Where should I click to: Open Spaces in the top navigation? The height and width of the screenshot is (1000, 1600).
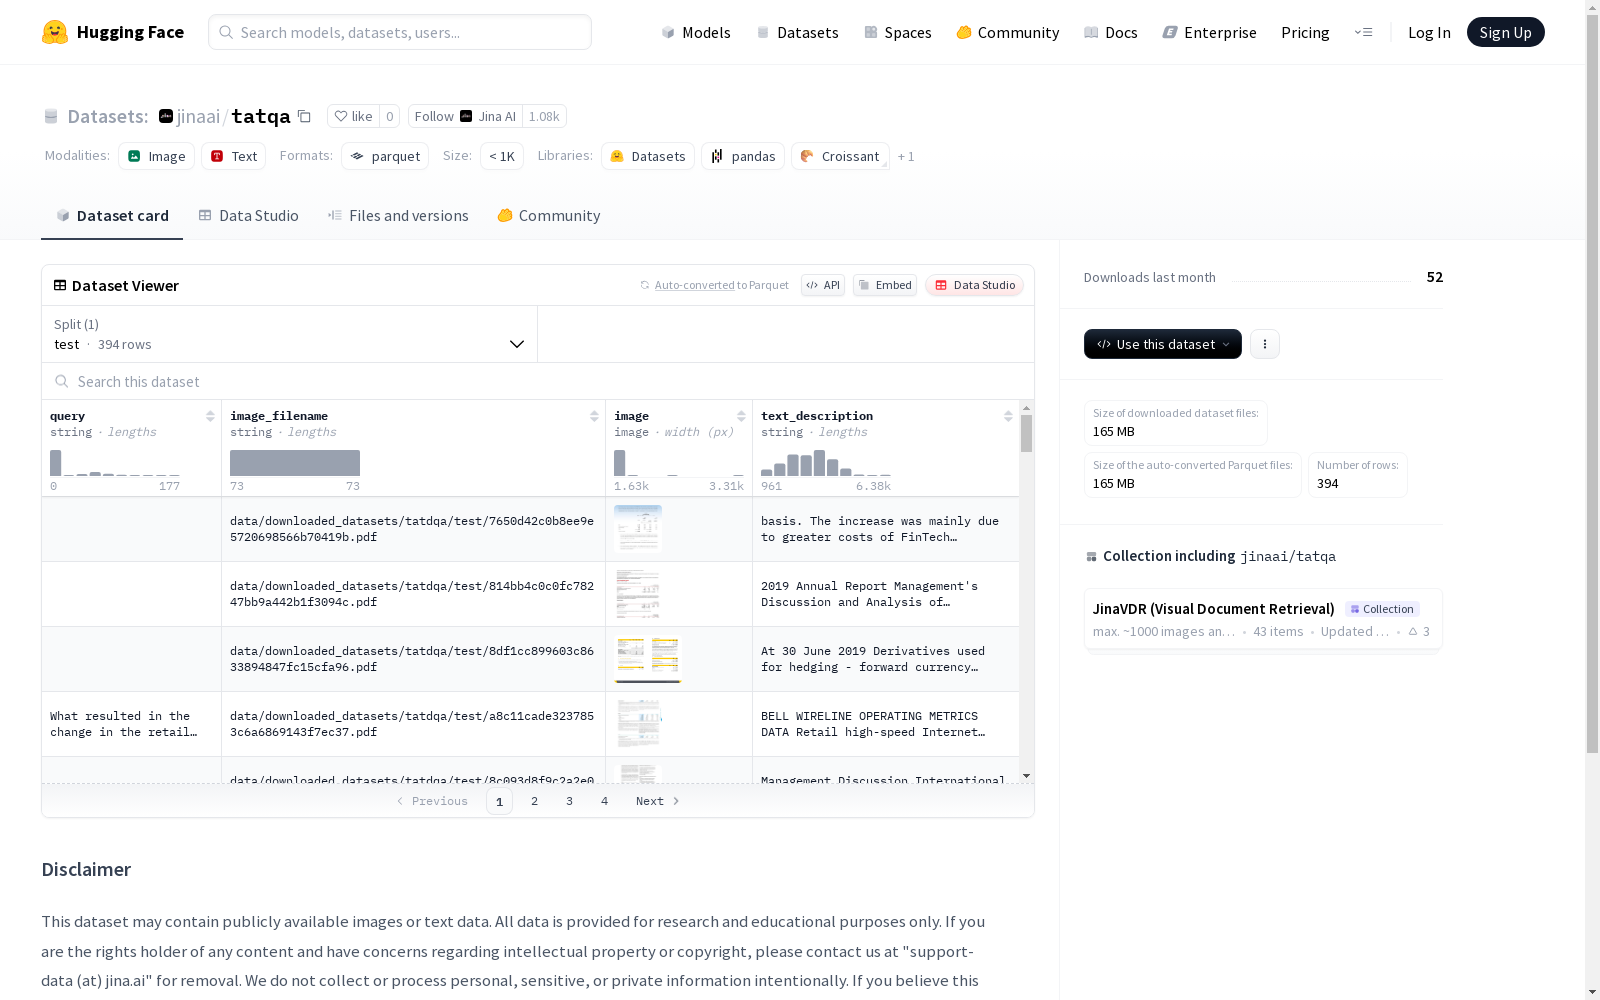click(898, 32)
